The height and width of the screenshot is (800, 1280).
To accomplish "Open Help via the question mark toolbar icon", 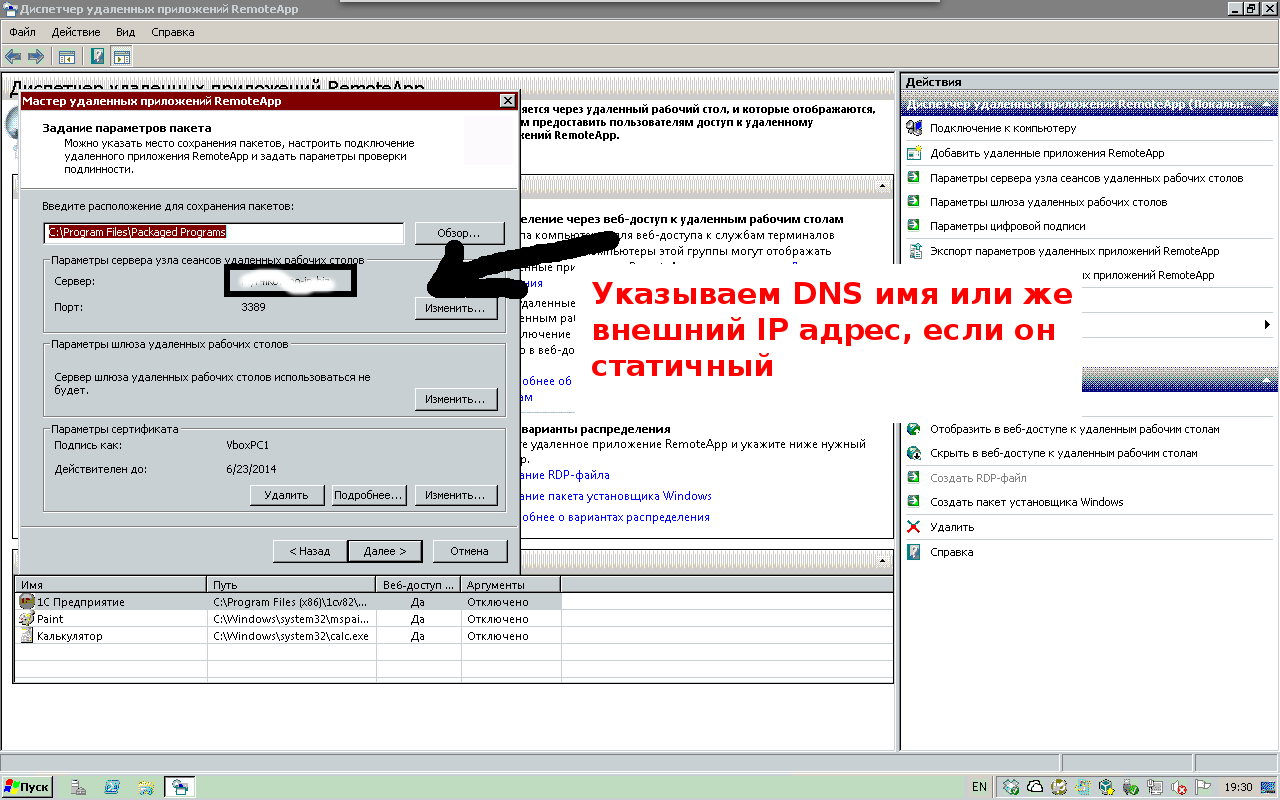I will tap(97, 56).
